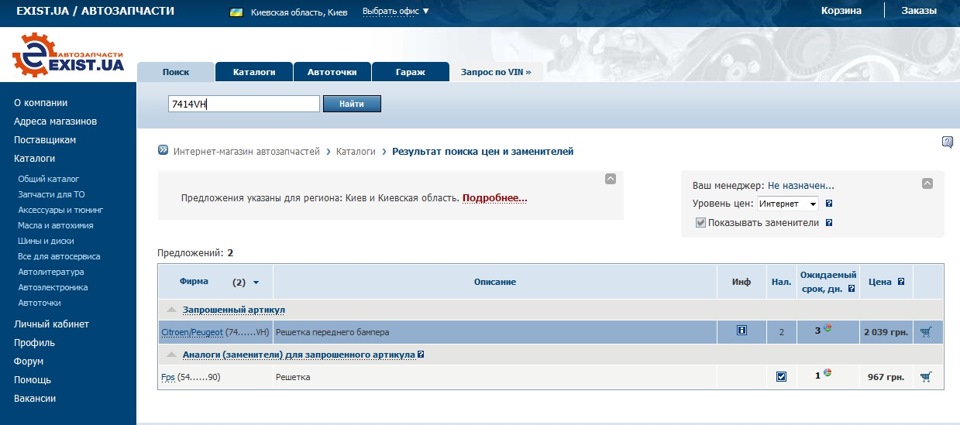Click the Найти search button
This screenshot has width=960, height=425.
tap(352, 103)
